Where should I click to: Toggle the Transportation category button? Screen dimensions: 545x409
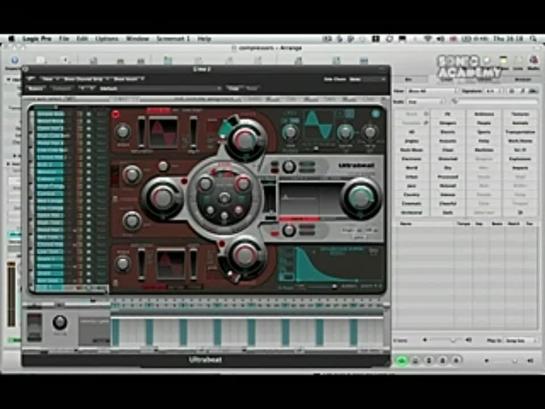520,132
